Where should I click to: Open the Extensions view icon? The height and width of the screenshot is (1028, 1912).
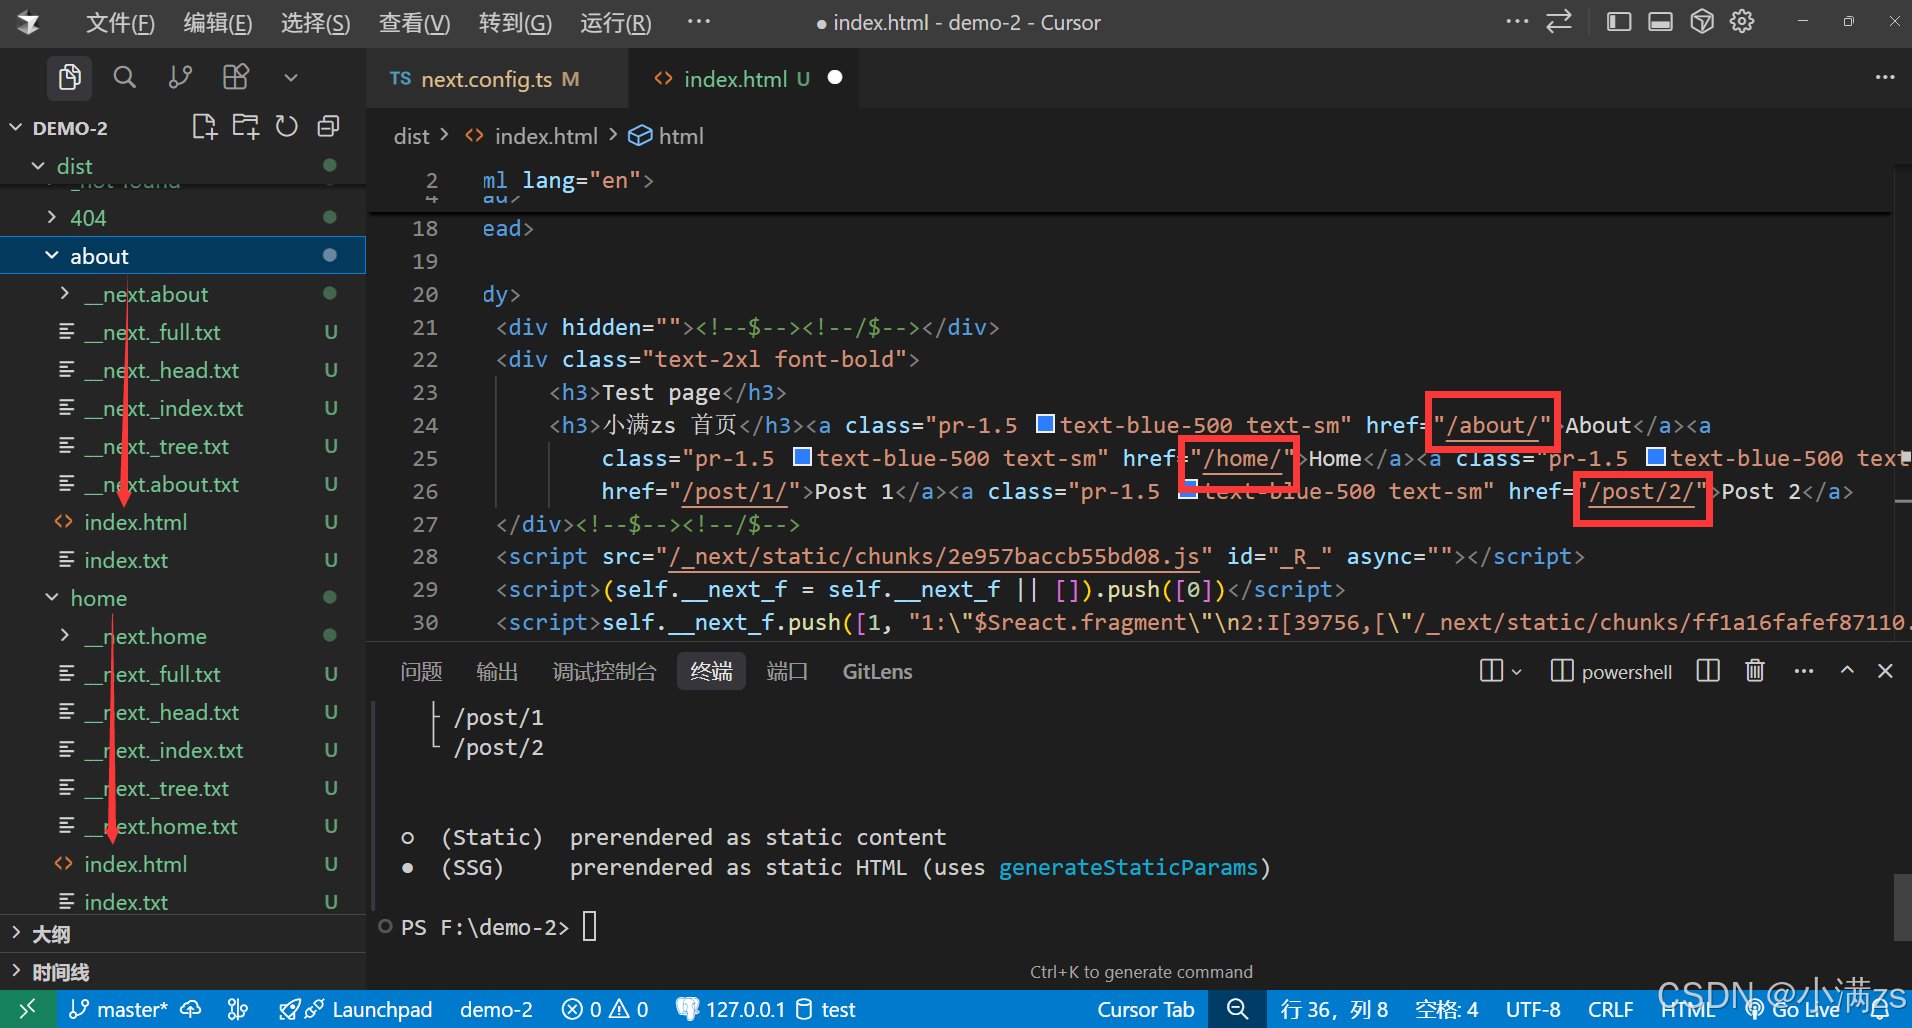235,77
